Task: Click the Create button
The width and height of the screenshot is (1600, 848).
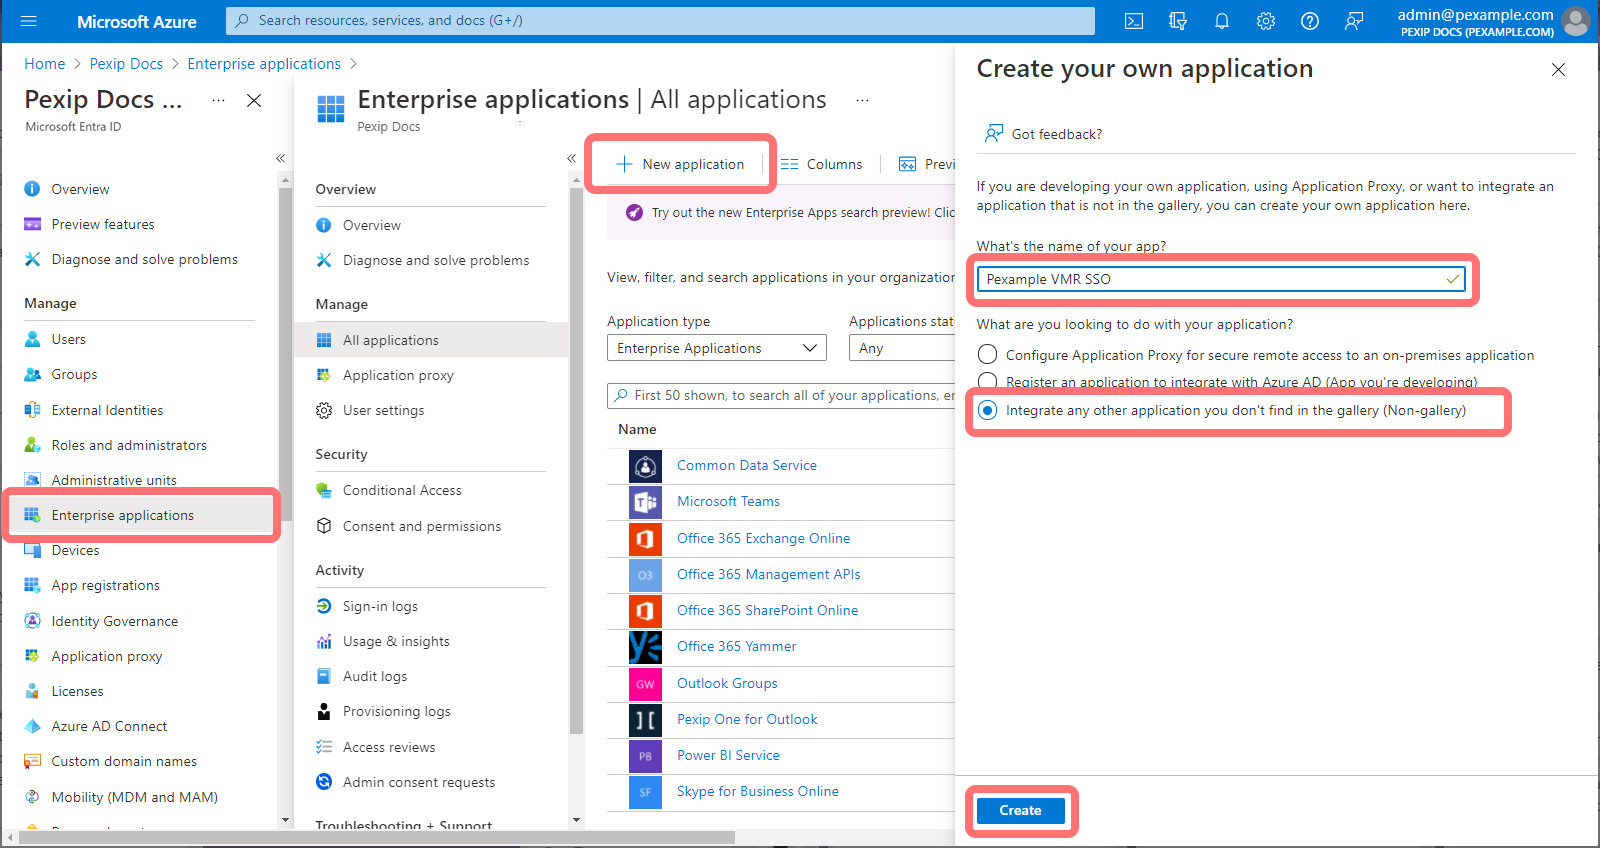Action: (1020, 811)
